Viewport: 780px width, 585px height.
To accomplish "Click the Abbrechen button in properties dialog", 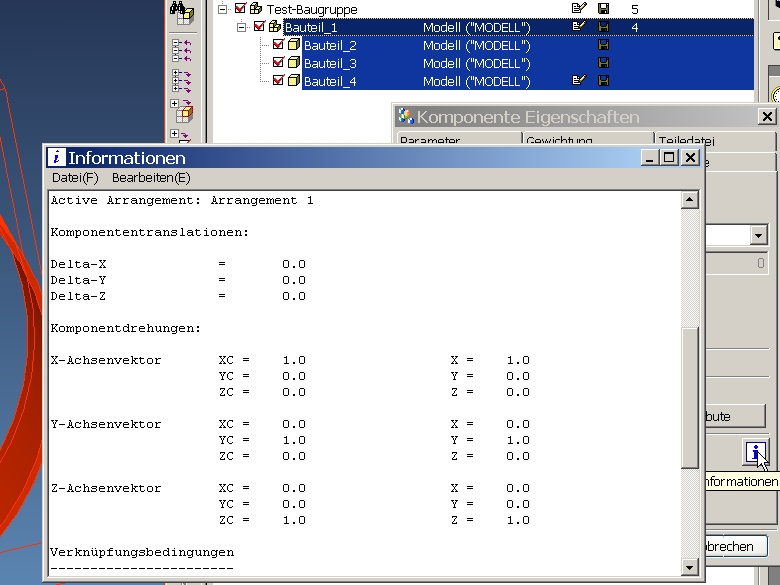I will (x=736, y=546).
